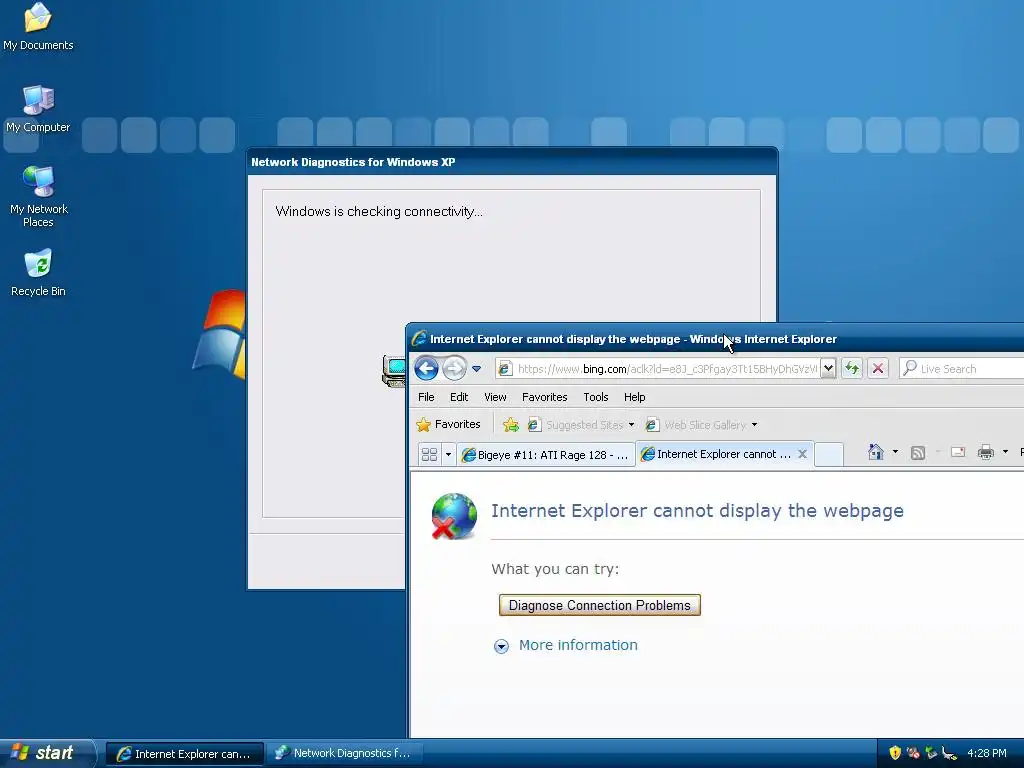
Task: Expand the Home button dropdown arrow
Action: (895, 452)
